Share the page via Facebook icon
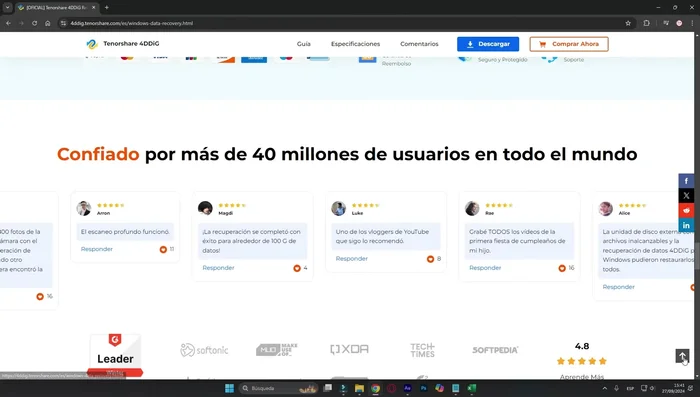The image size is (700, 397). point(686,181)
